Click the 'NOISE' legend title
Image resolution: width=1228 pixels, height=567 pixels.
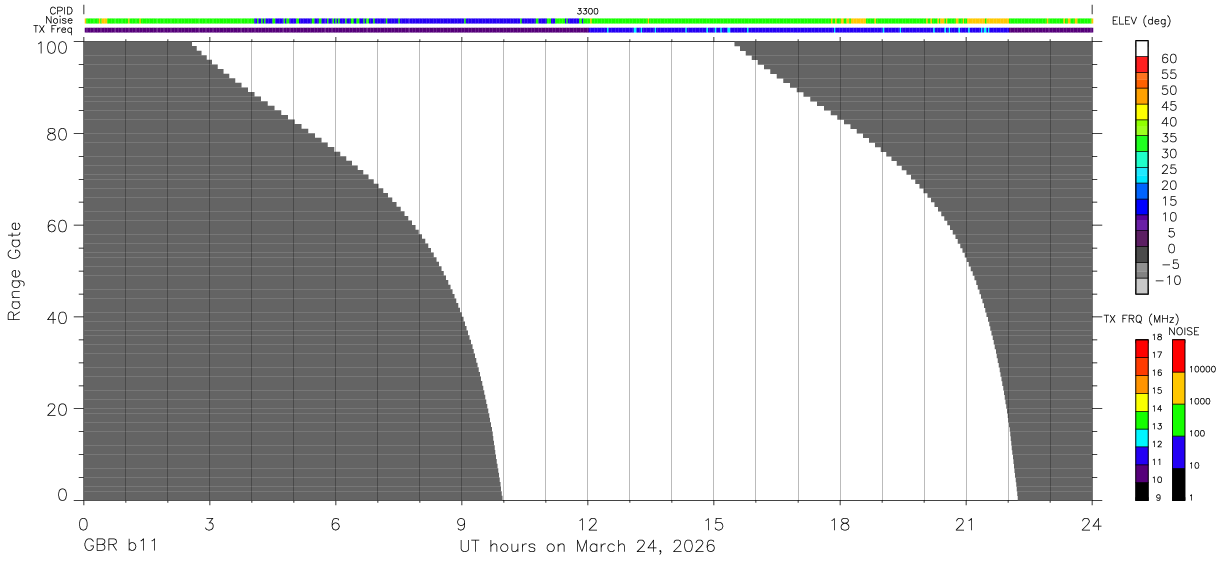point(1184,331)
